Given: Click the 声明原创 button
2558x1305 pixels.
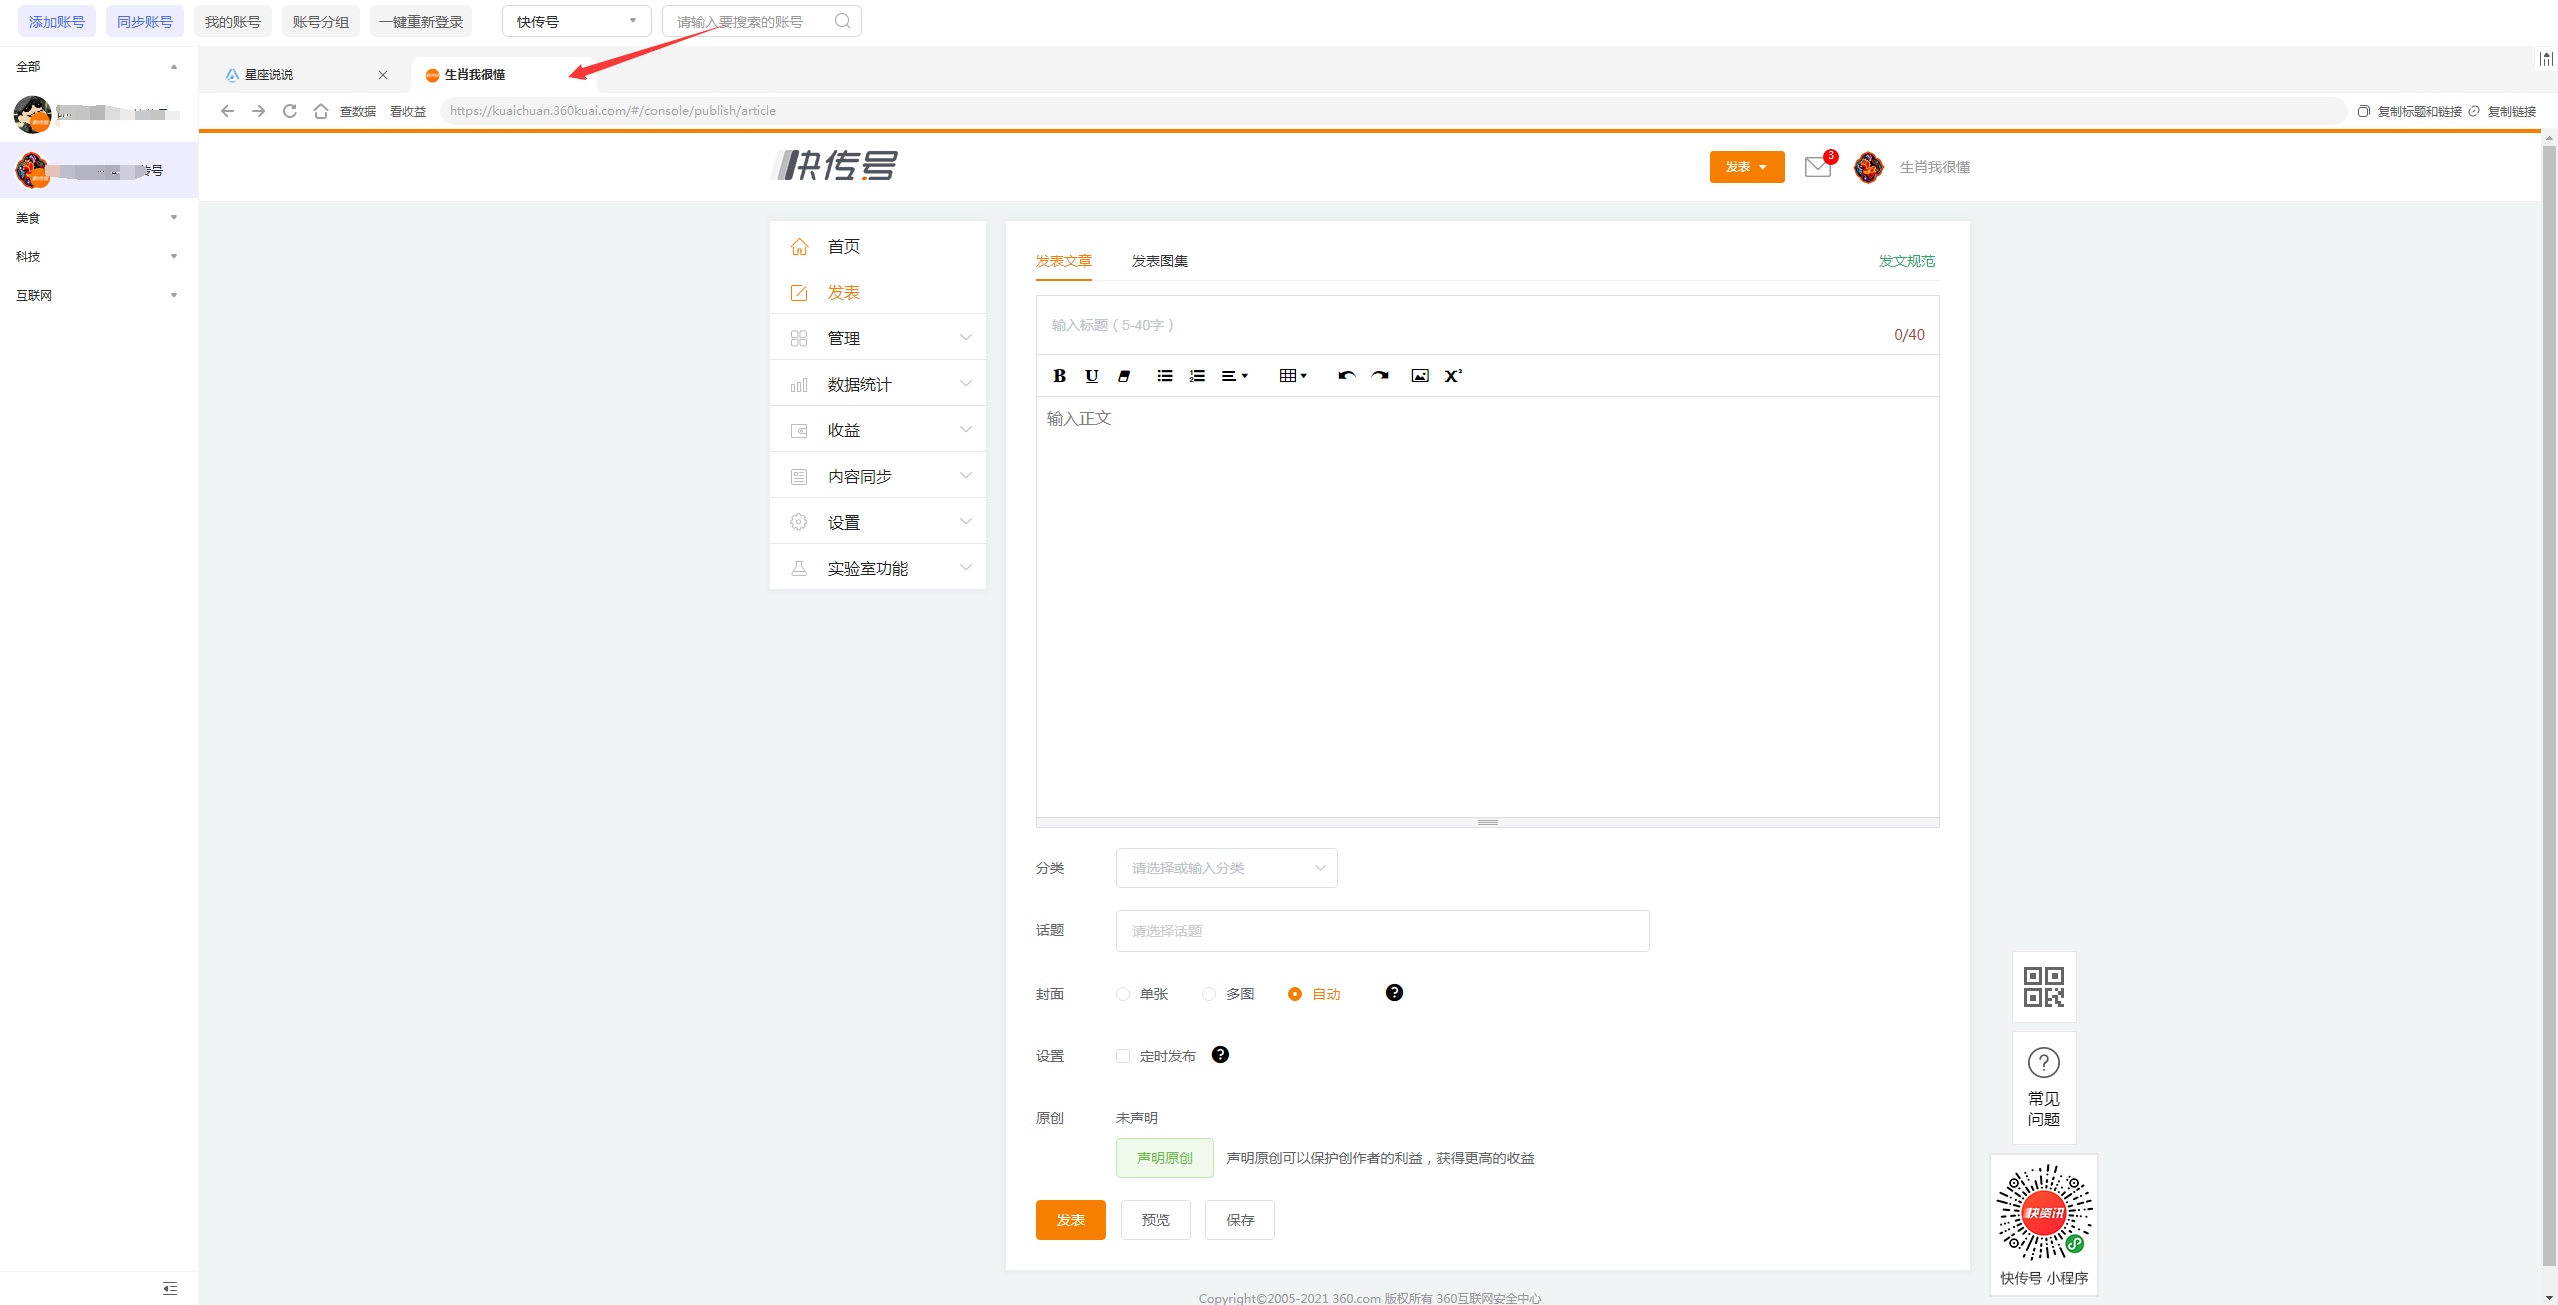Looking at the screenshot, I should (1164, 1158).
